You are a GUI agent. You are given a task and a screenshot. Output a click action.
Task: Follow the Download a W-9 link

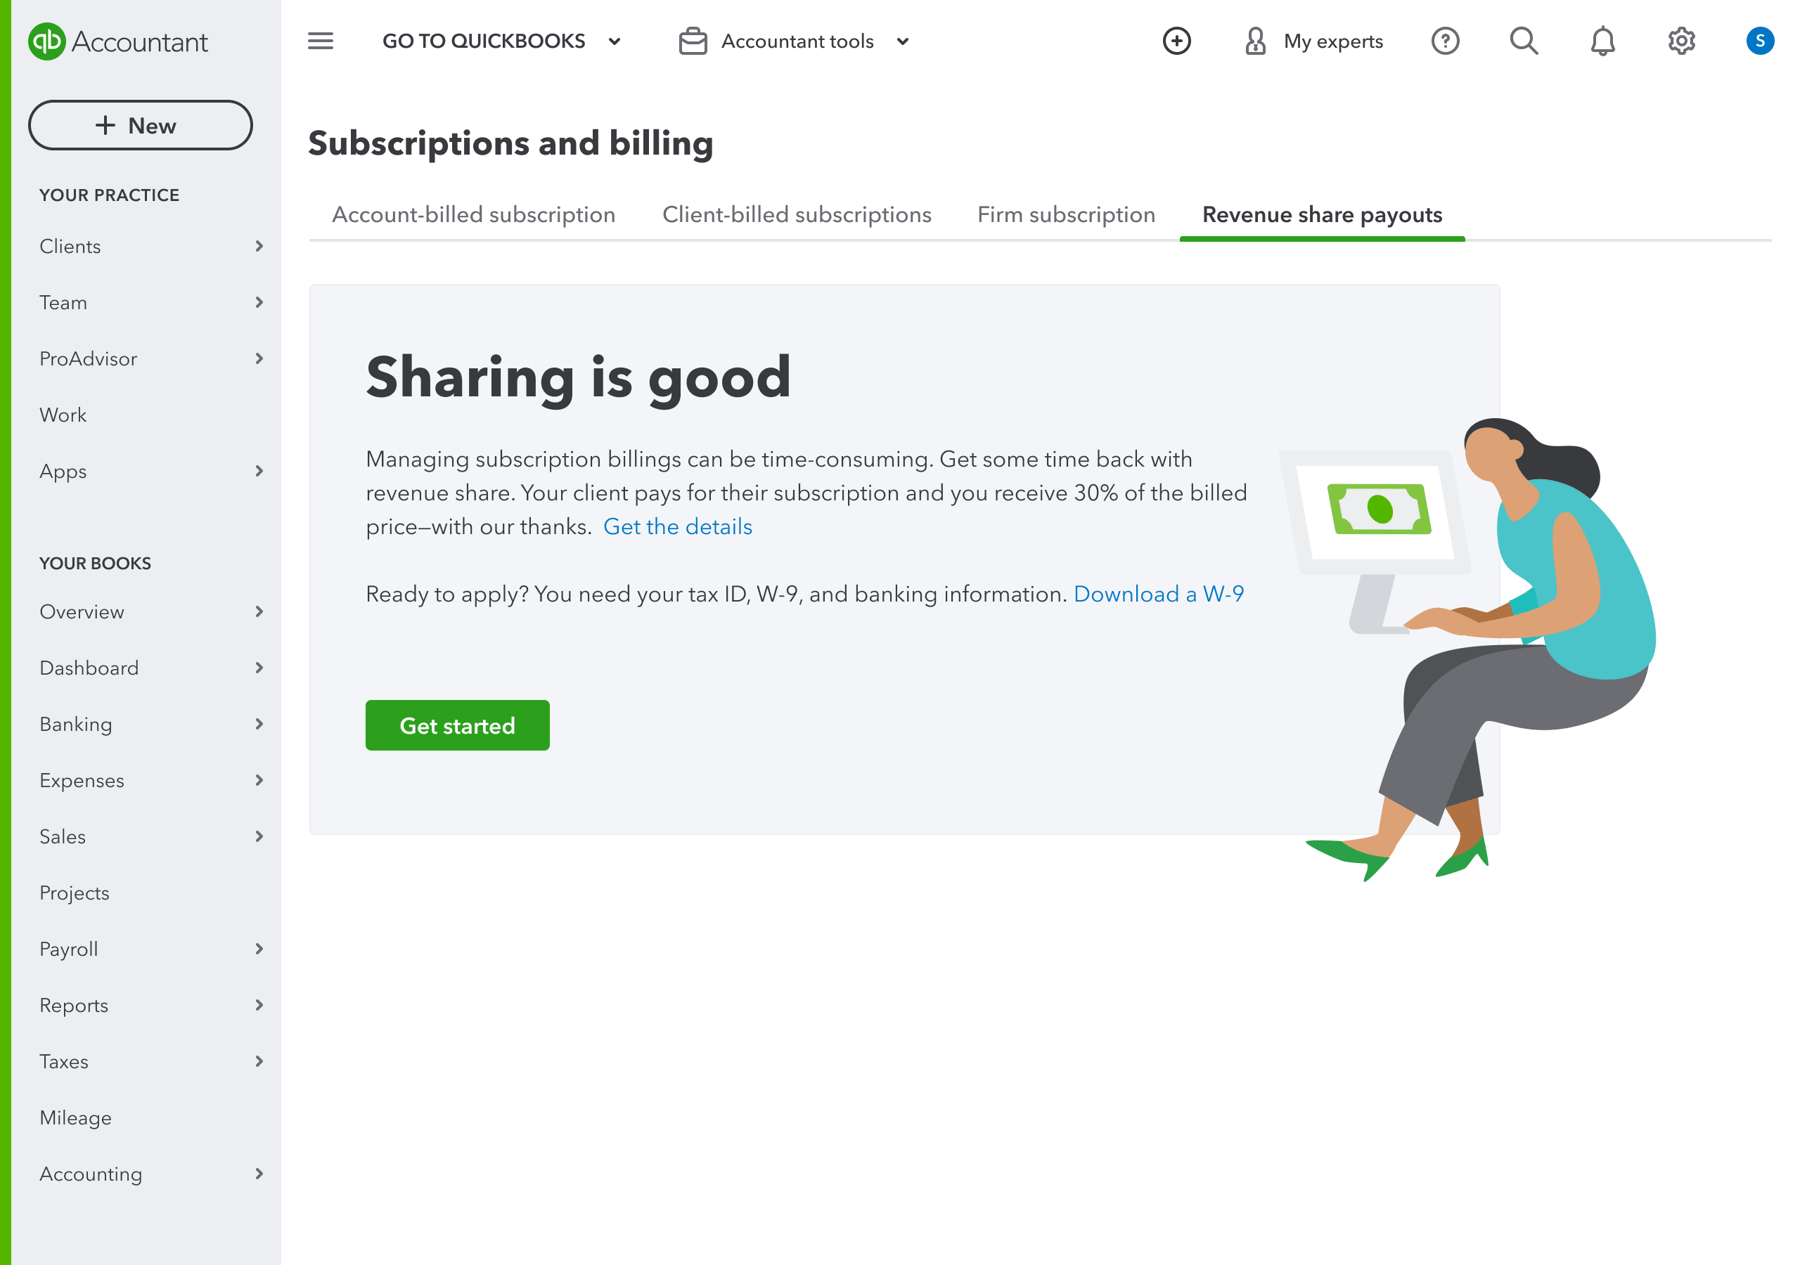[x=1158, y=593]
